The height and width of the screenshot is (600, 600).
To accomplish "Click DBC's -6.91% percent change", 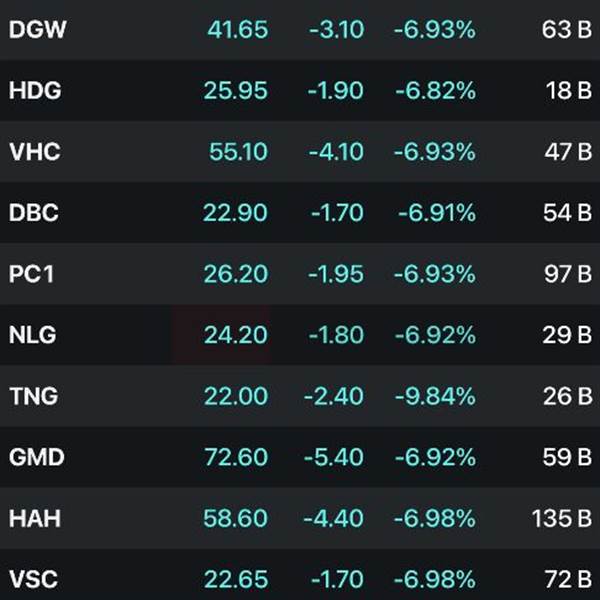I will (436, 213).
